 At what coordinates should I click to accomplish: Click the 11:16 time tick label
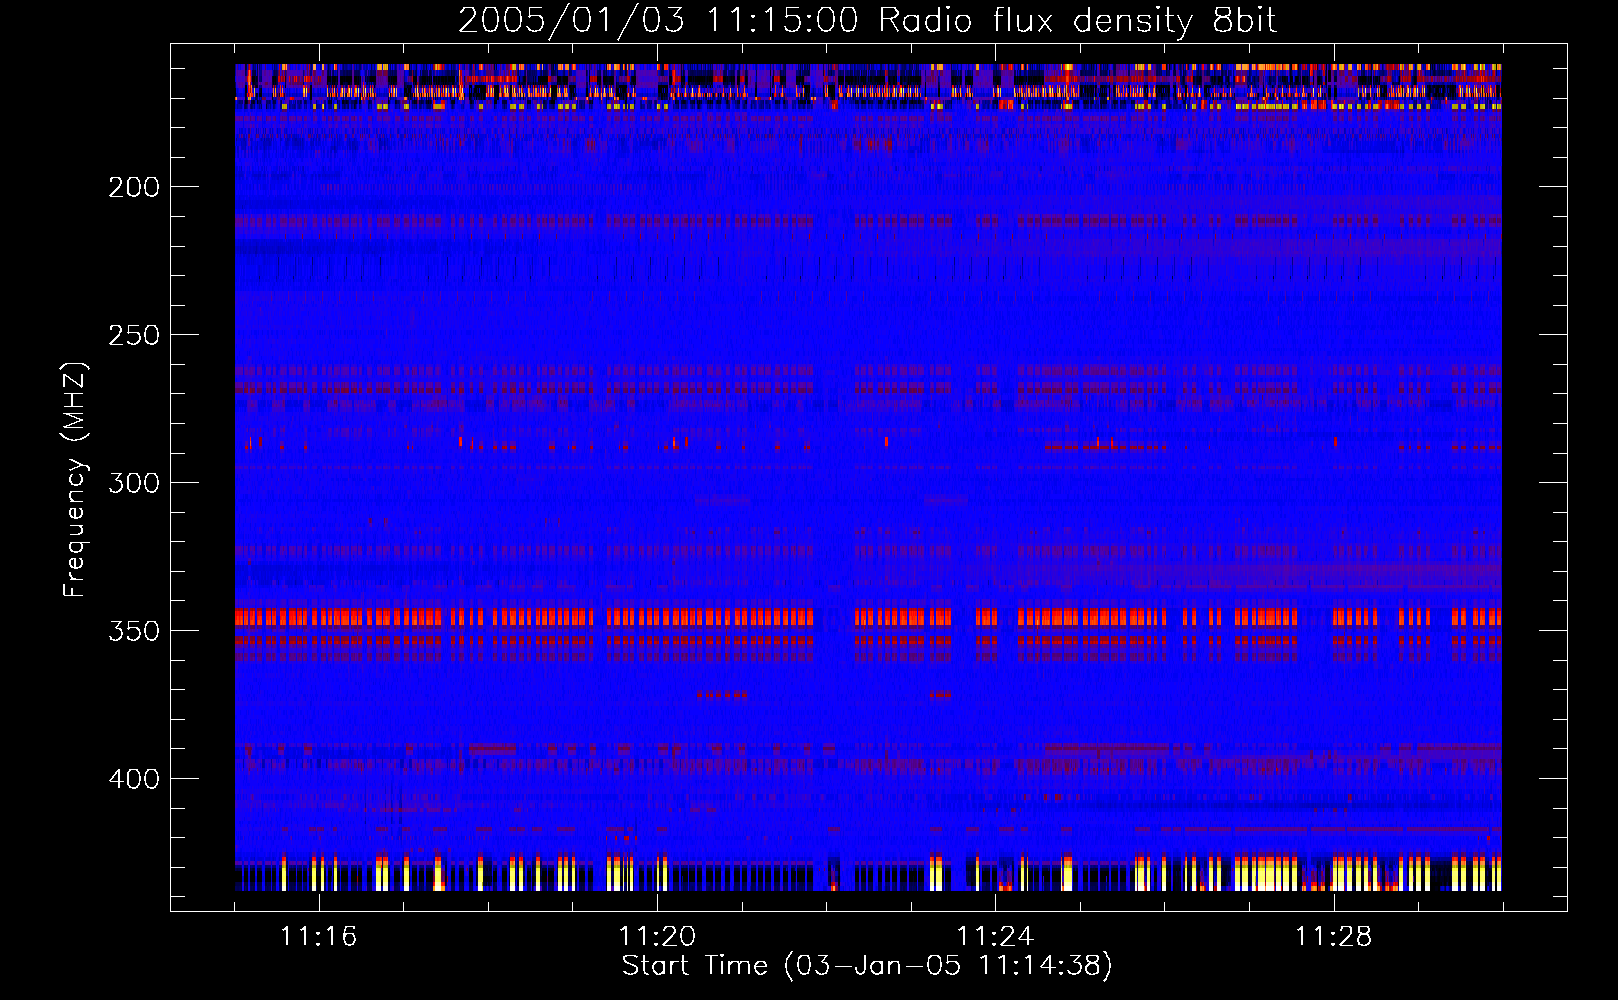click(319, 936)
